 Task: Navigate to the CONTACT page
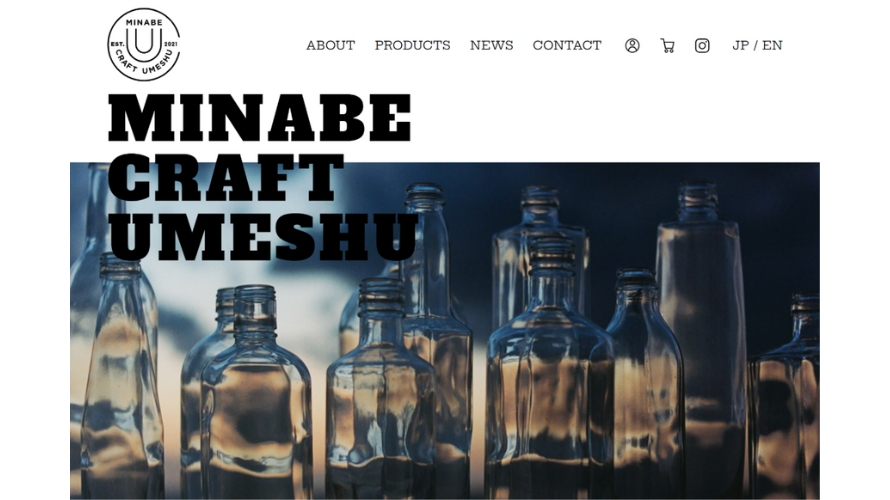(566, 45)
